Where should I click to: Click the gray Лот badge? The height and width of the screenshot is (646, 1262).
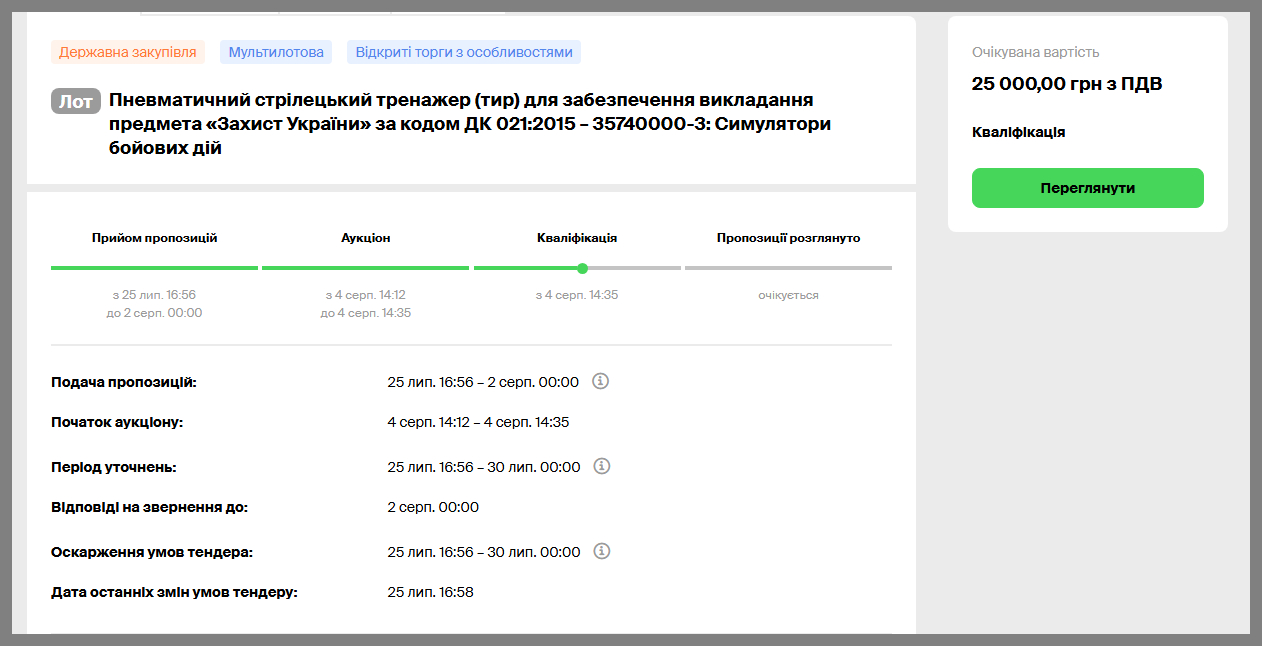(76, 101)
